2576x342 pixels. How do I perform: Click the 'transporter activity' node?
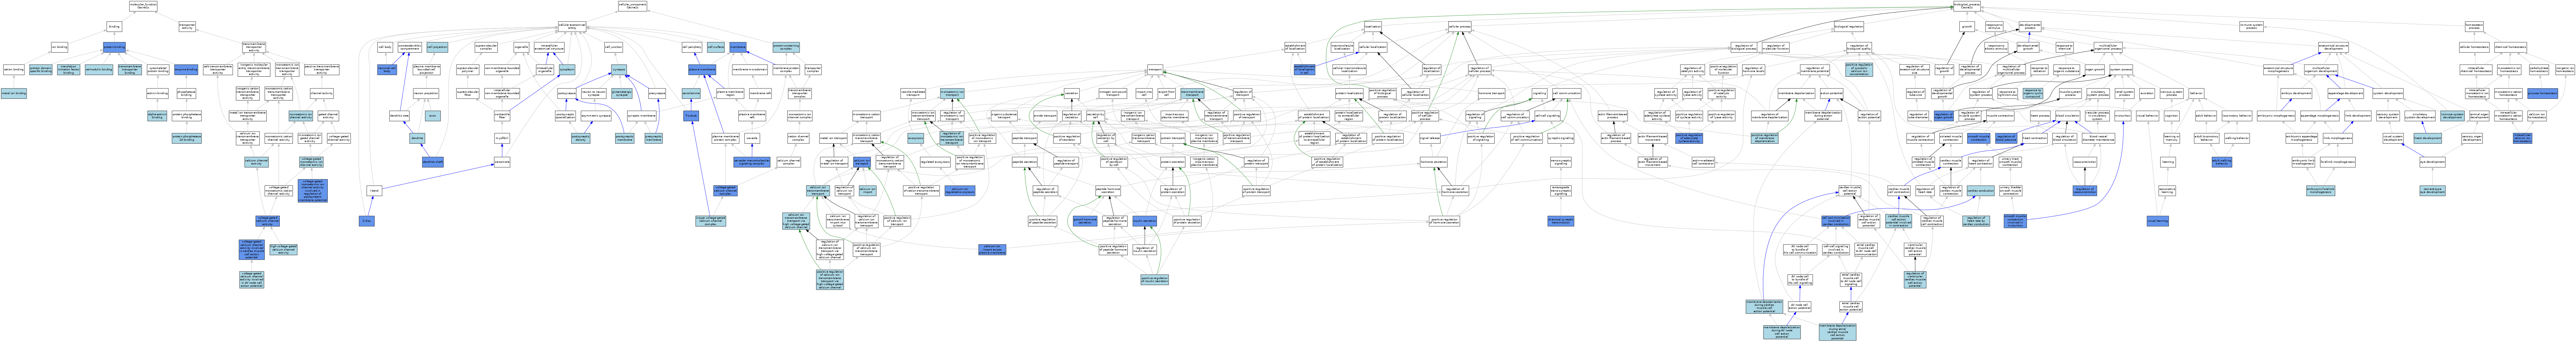(187, 27)
